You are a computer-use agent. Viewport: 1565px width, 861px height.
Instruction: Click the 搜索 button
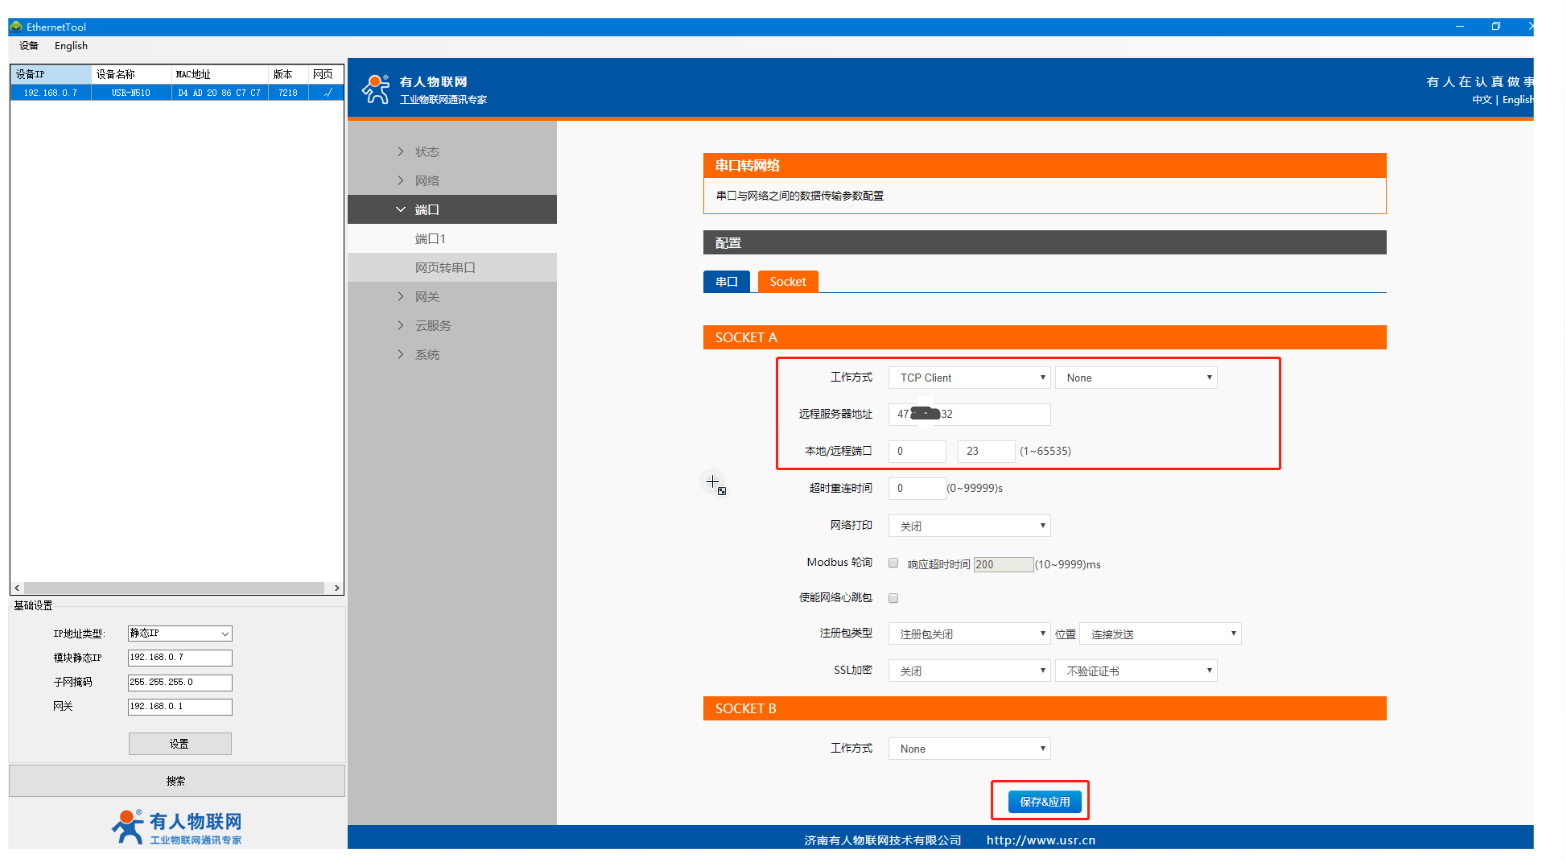pyautogui.click(x=176, y=781)
